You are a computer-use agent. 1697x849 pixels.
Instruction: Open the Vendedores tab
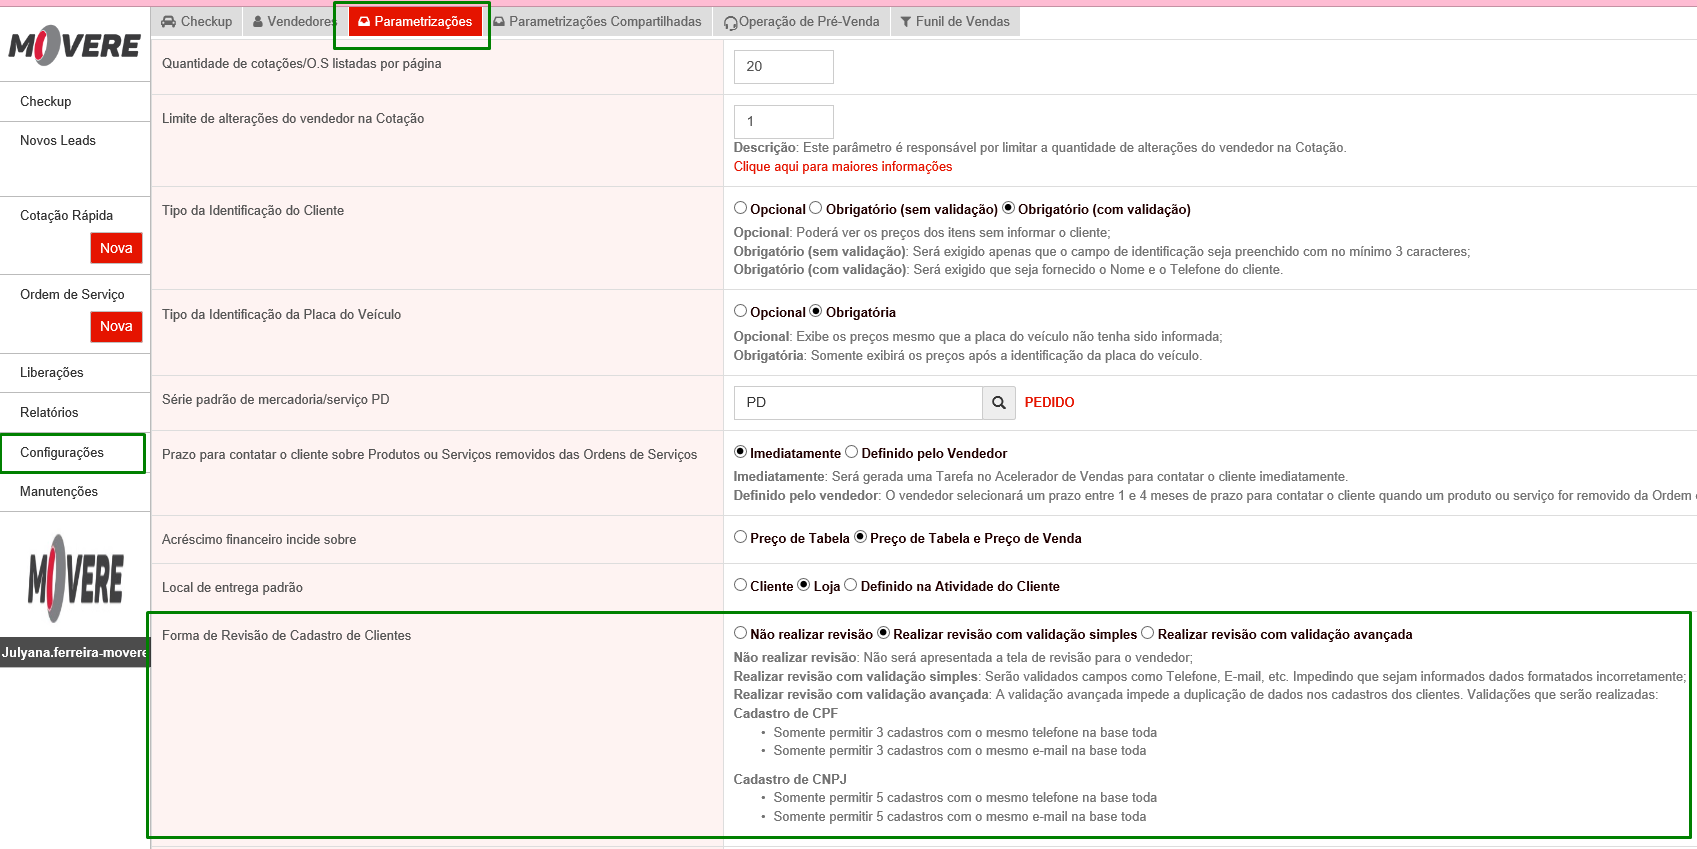[294, 22]
